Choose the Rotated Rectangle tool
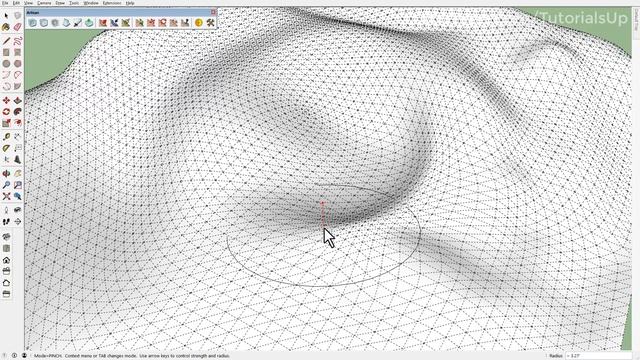The height and width of the screenshot is (360, 640). pyautogui.click(x=18, y=52)
